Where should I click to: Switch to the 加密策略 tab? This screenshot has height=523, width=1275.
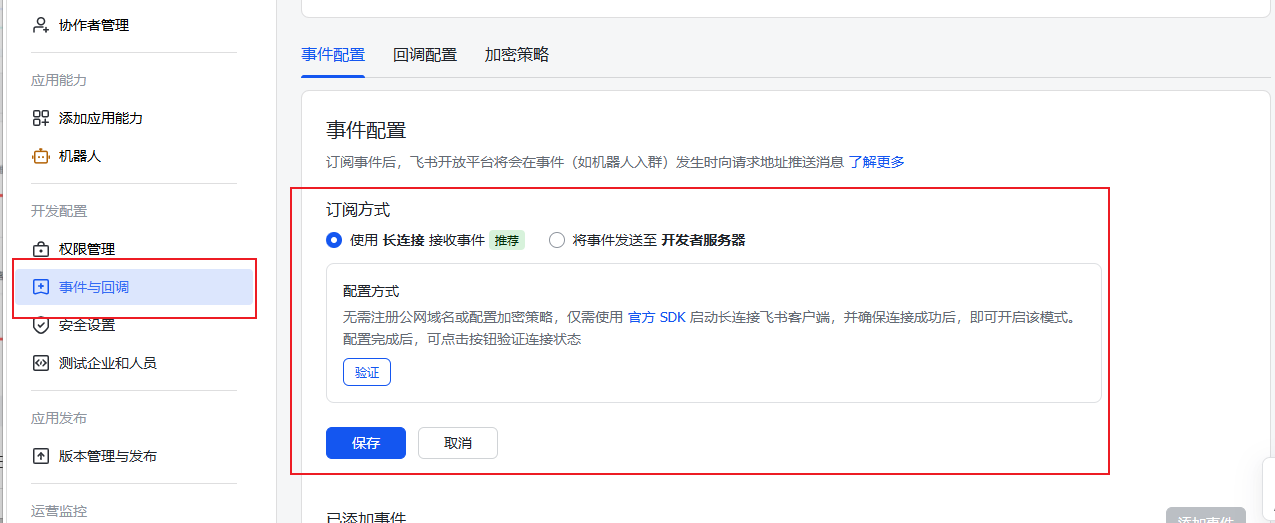tap(517, 55)
